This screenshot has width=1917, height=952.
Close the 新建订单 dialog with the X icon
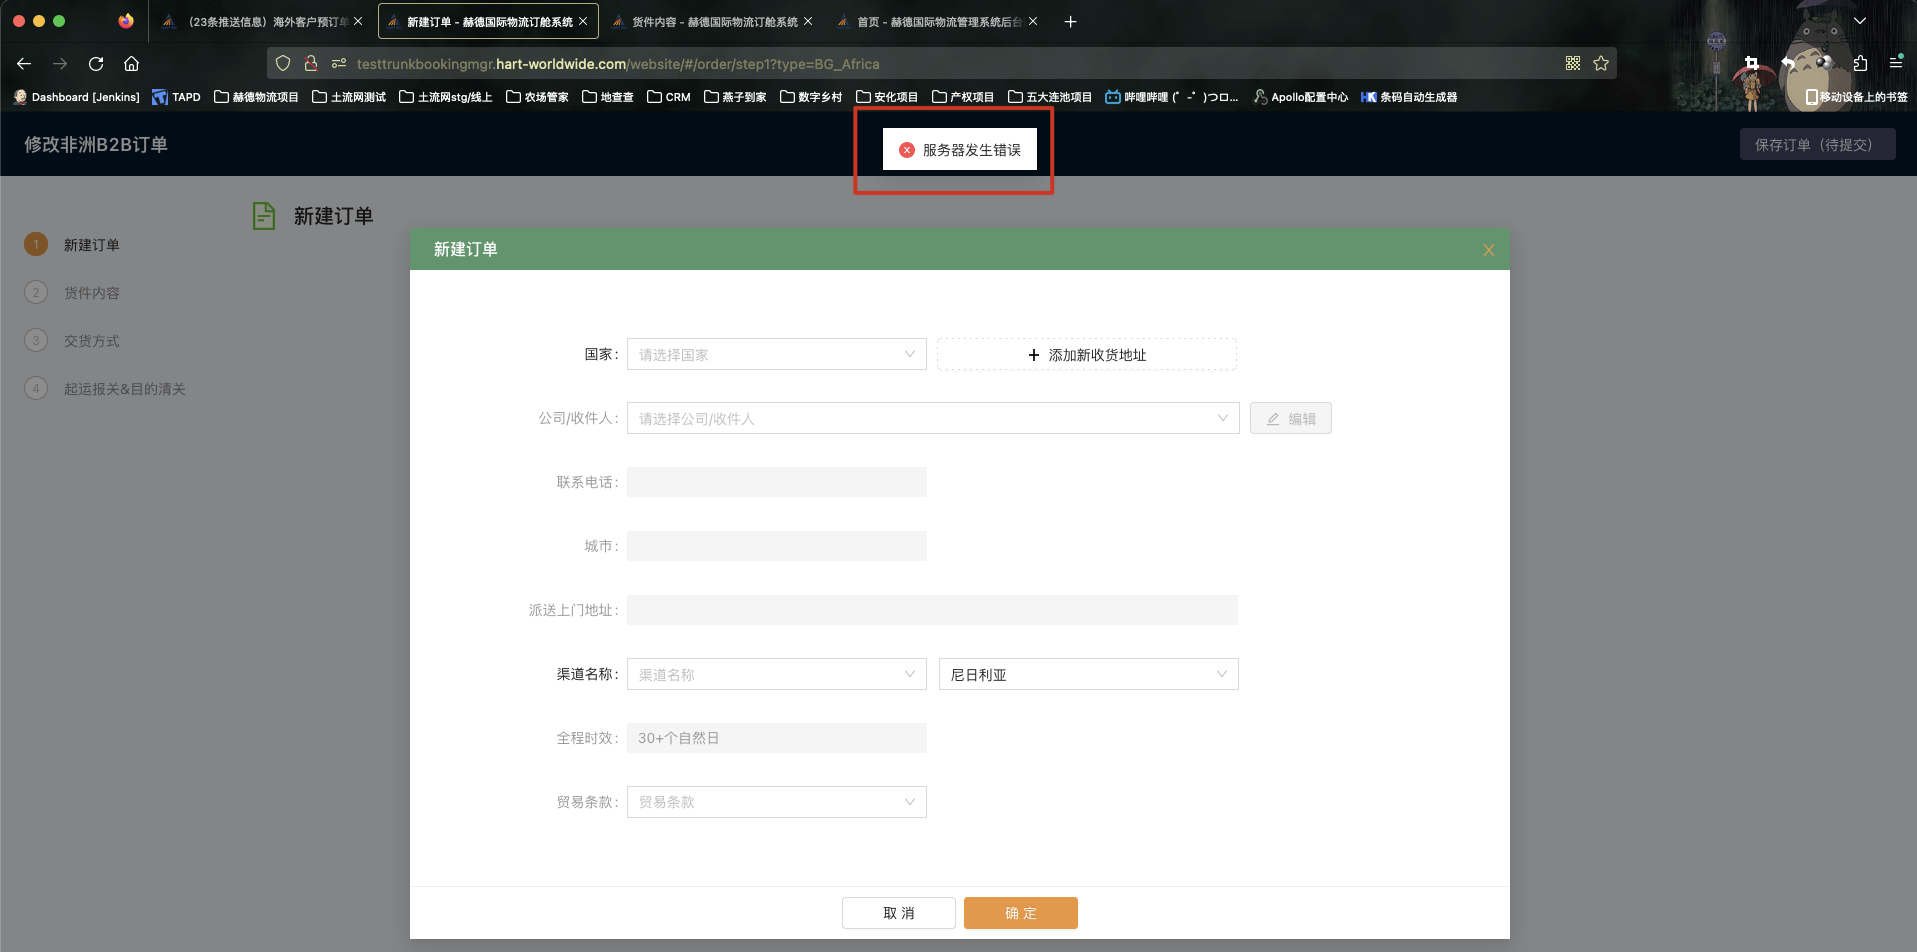tap(1488, 250)
